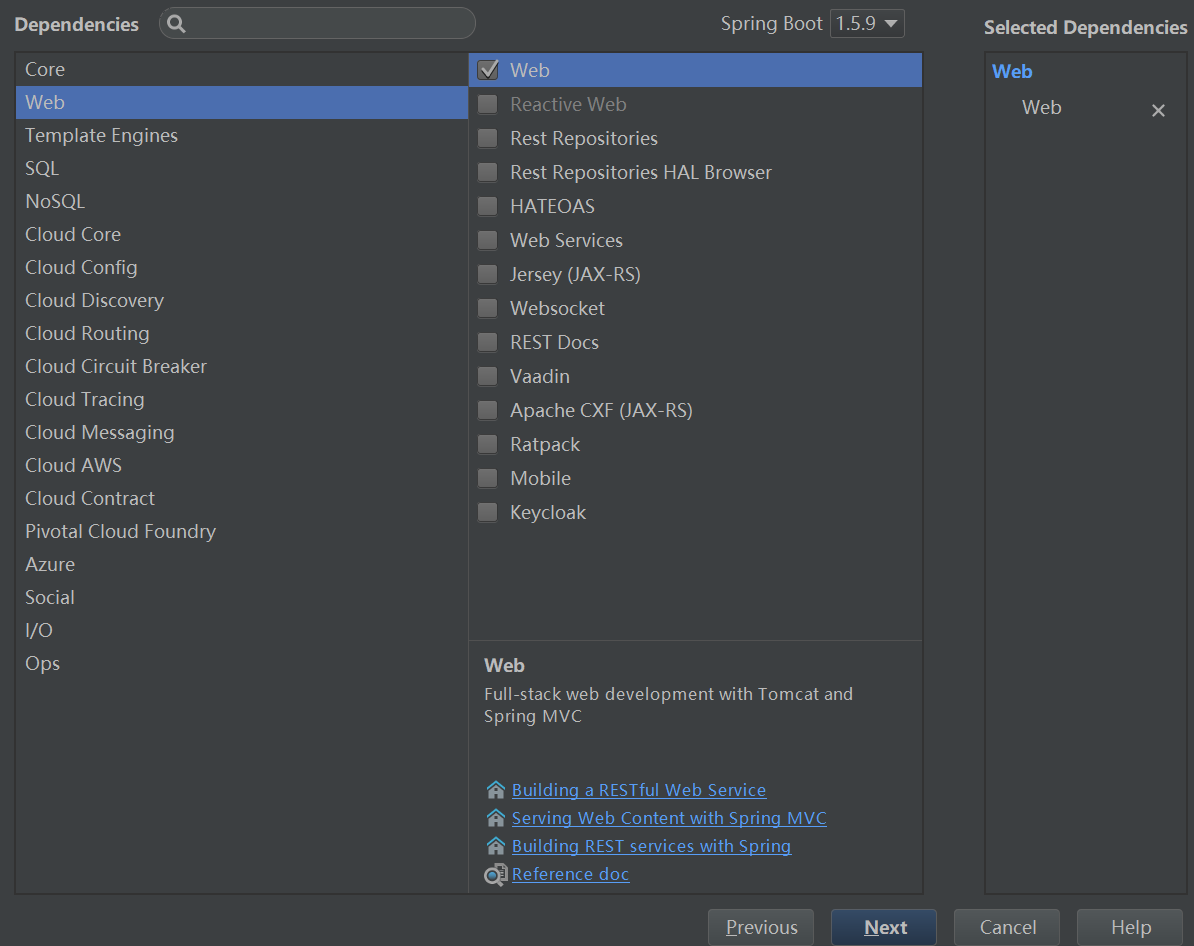Uncheck the Web dependency checkbox
This screenshot has height=946, width=1194.
(x=488, y=70)
